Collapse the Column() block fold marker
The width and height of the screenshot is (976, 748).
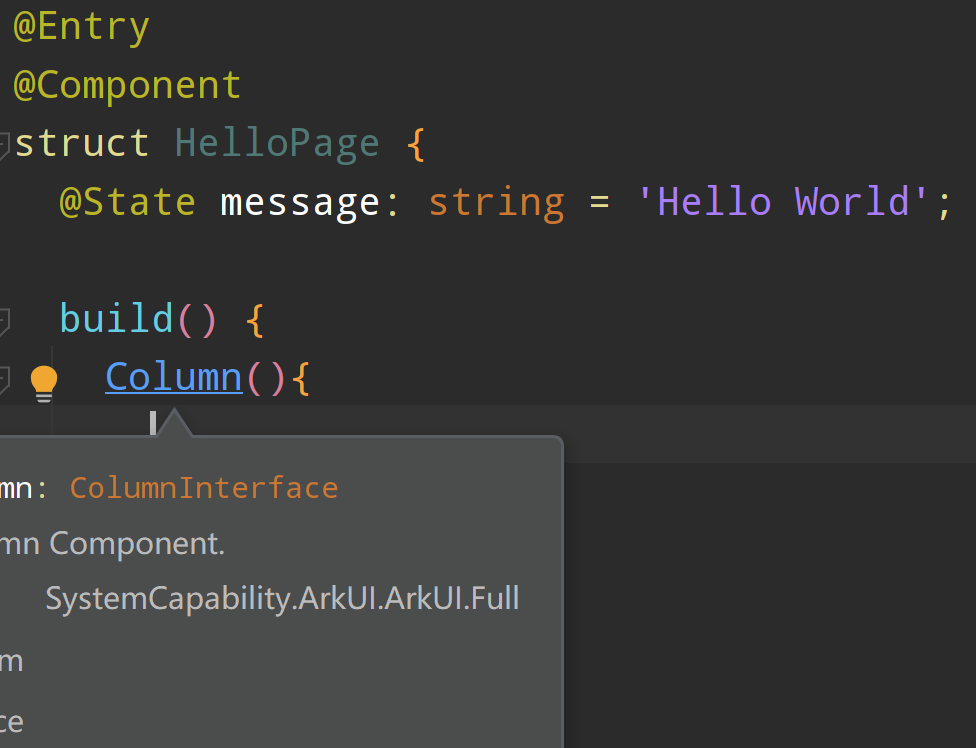click(x=3, y=380)
